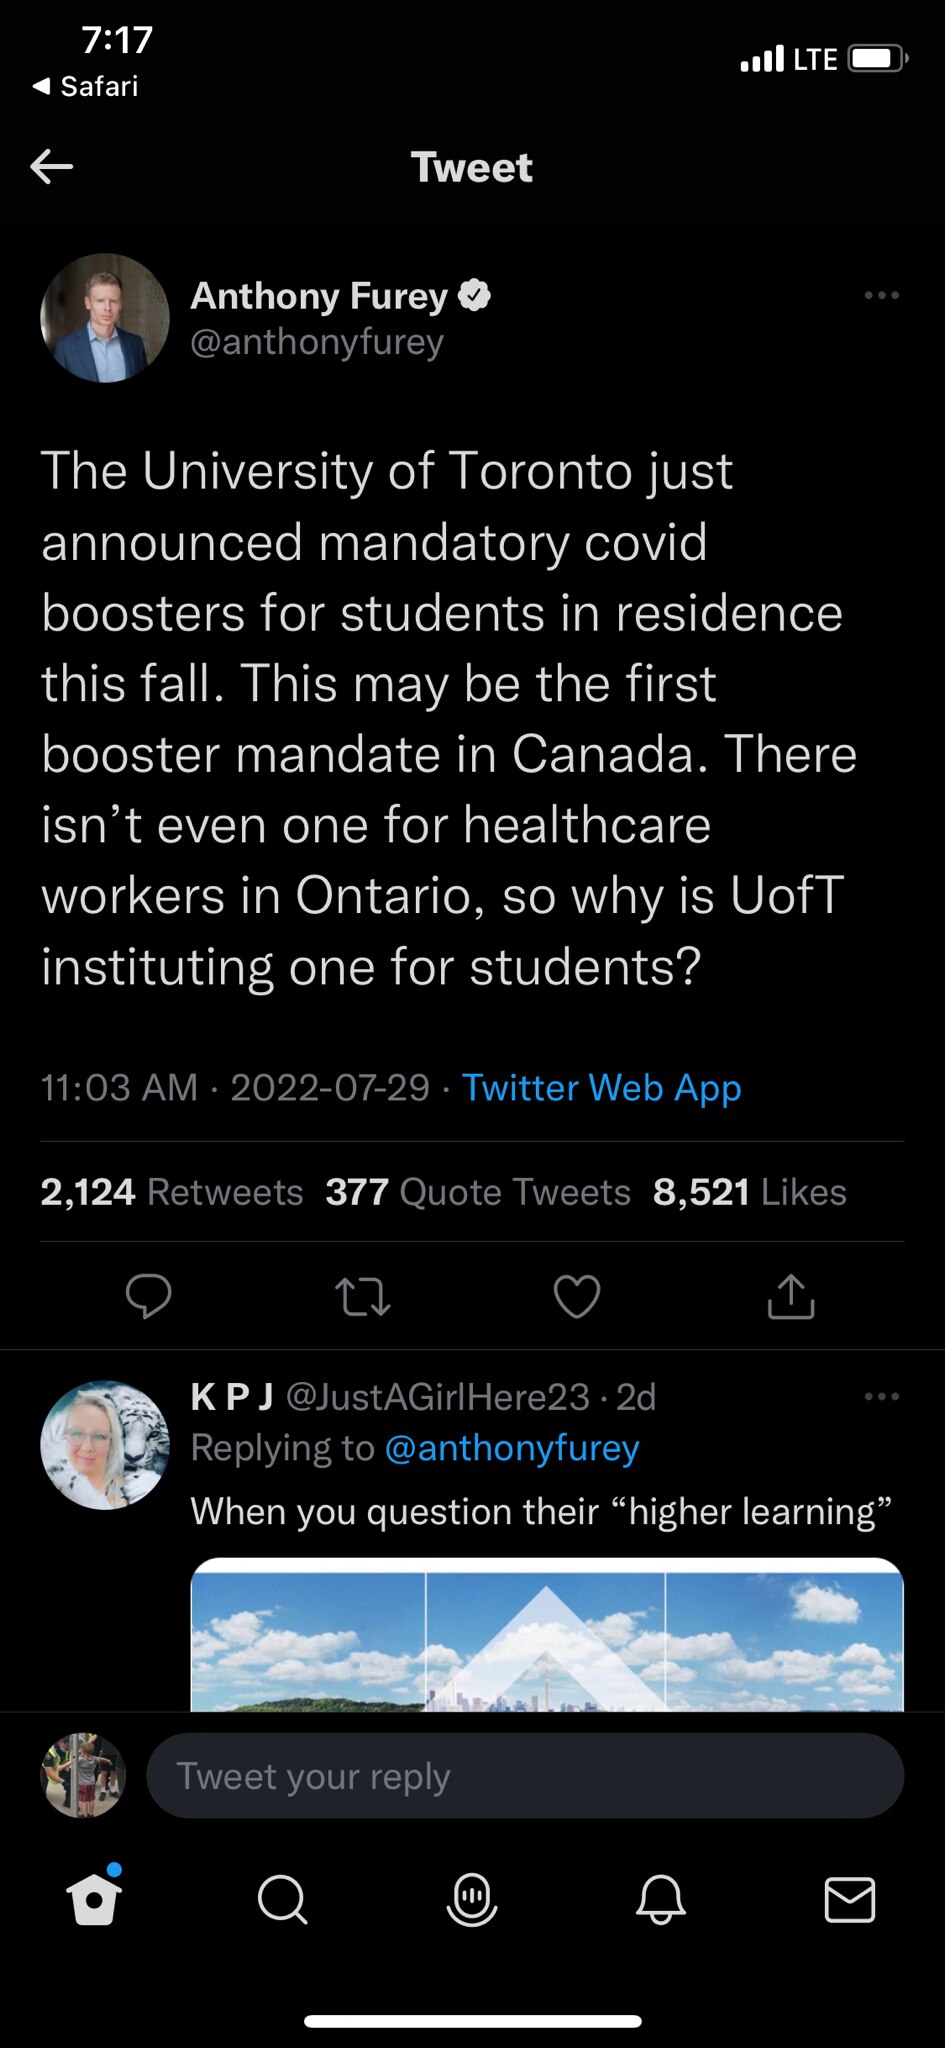945x2048 pixels.
Task: Tap the Tweet your reply field
Action: pyautogui.click(x=524, y=1776)
